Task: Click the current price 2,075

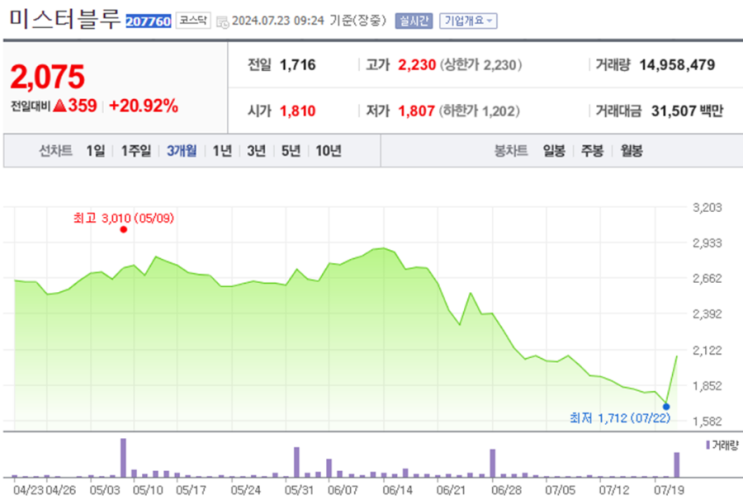Action: coord(47,77)
